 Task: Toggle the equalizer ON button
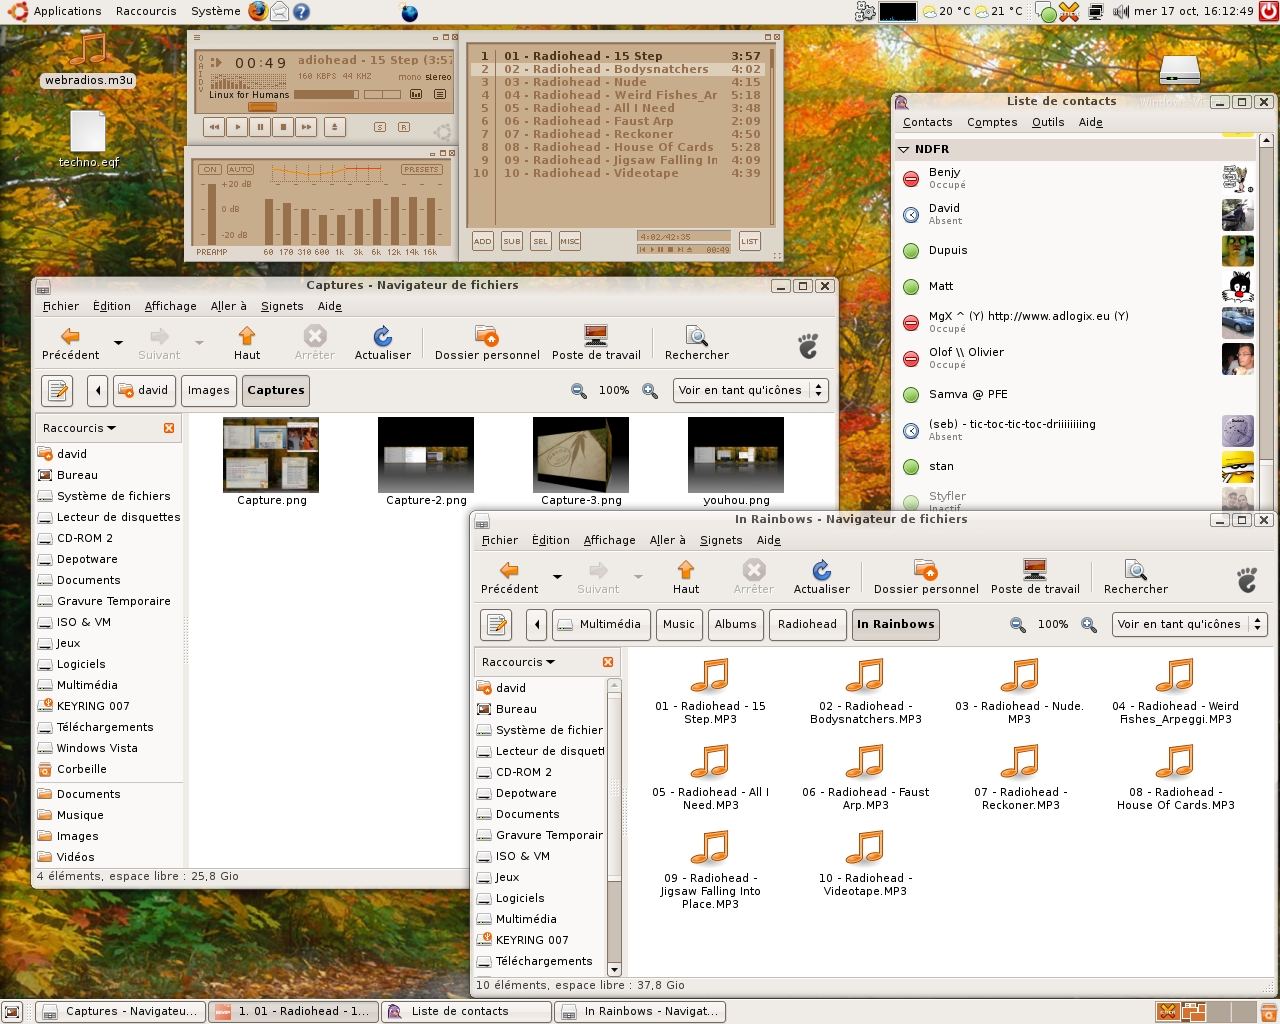click(209, 170)
